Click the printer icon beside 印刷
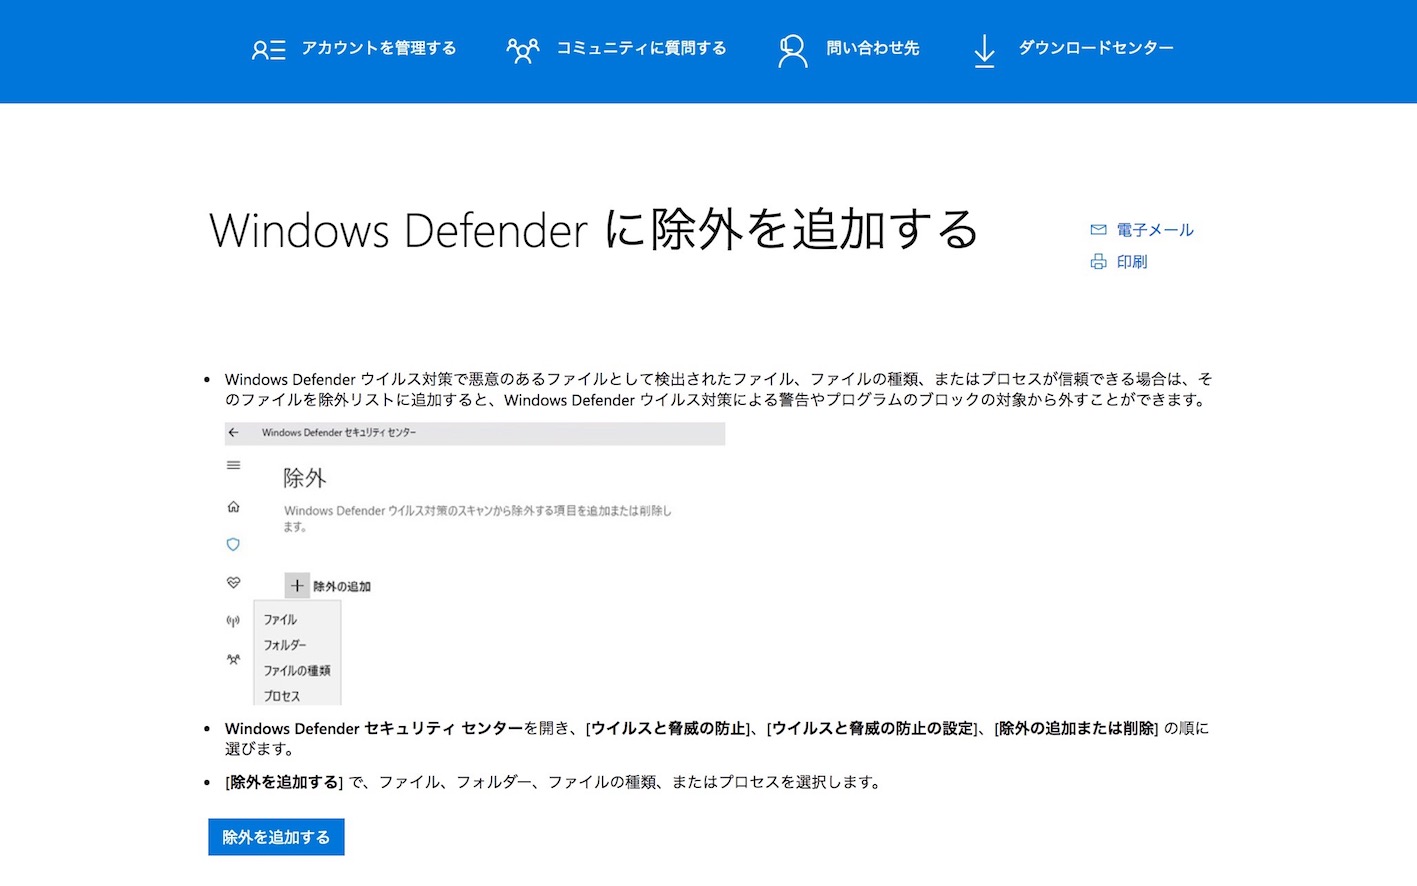 tap(1098, 262)
